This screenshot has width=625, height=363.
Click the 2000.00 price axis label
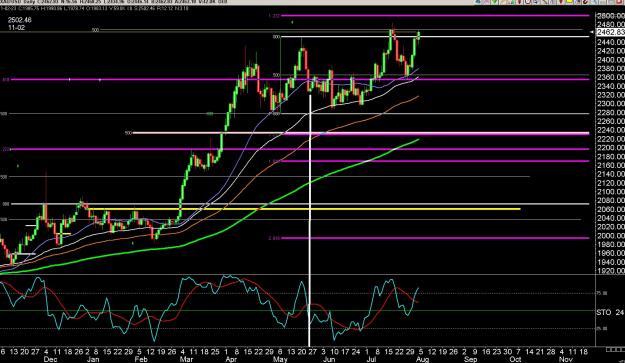611,235
